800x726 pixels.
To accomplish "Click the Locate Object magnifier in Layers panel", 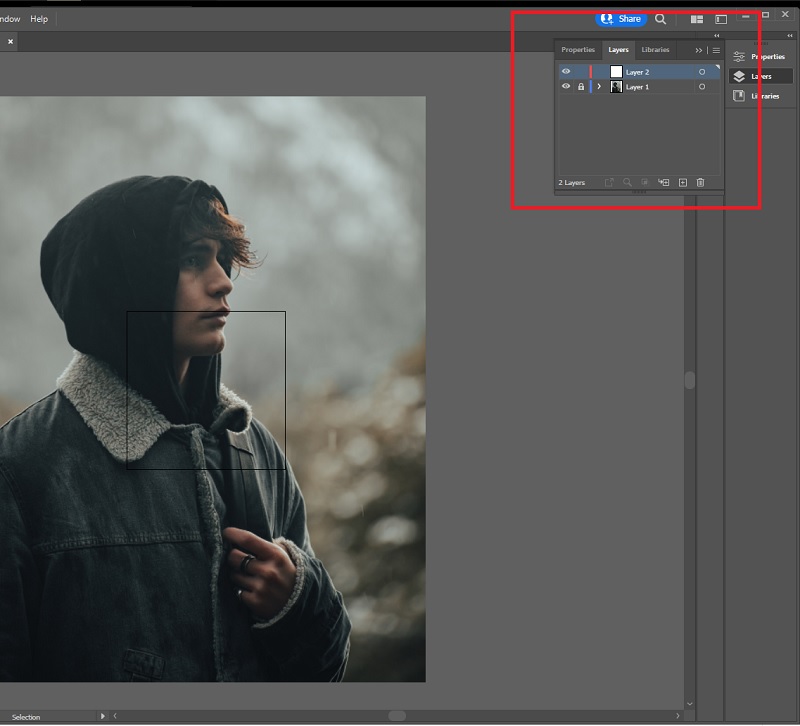I will coord(629,182).
